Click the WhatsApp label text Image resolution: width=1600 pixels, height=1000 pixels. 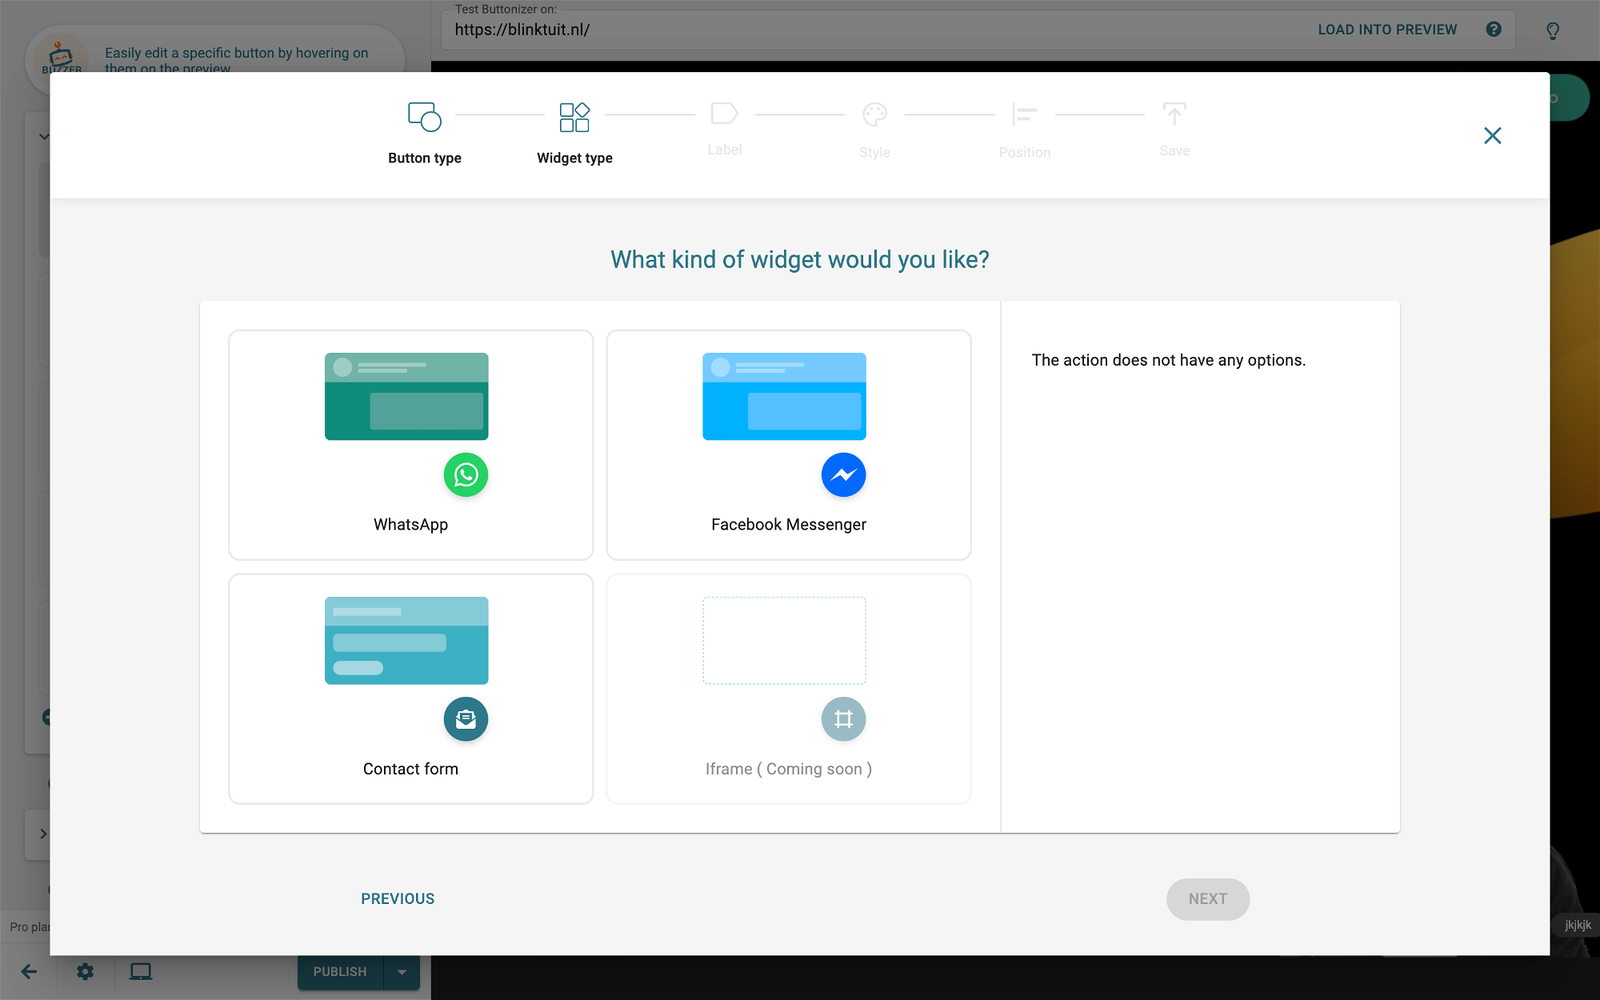pyautogui.click(x=411, y=524)
